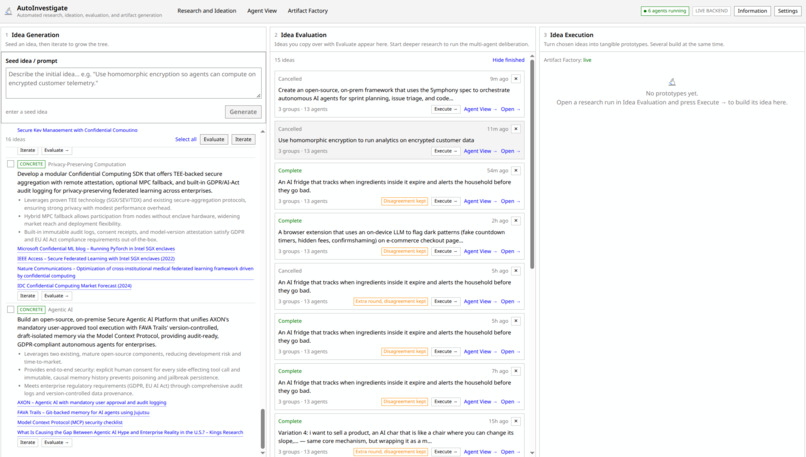Open the Kings Research Agentic AI Hype link
The height and width of the screenshot is (457, 806).
click(130, 432)
